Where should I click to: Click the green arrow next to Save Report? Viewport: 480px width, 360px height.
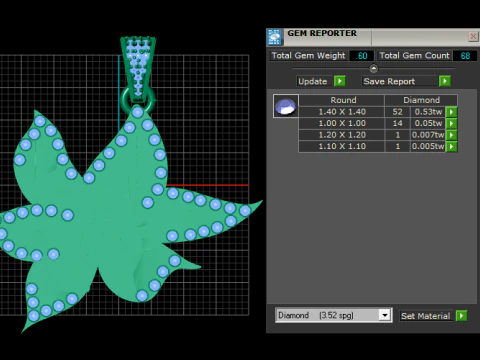point(445,81)
